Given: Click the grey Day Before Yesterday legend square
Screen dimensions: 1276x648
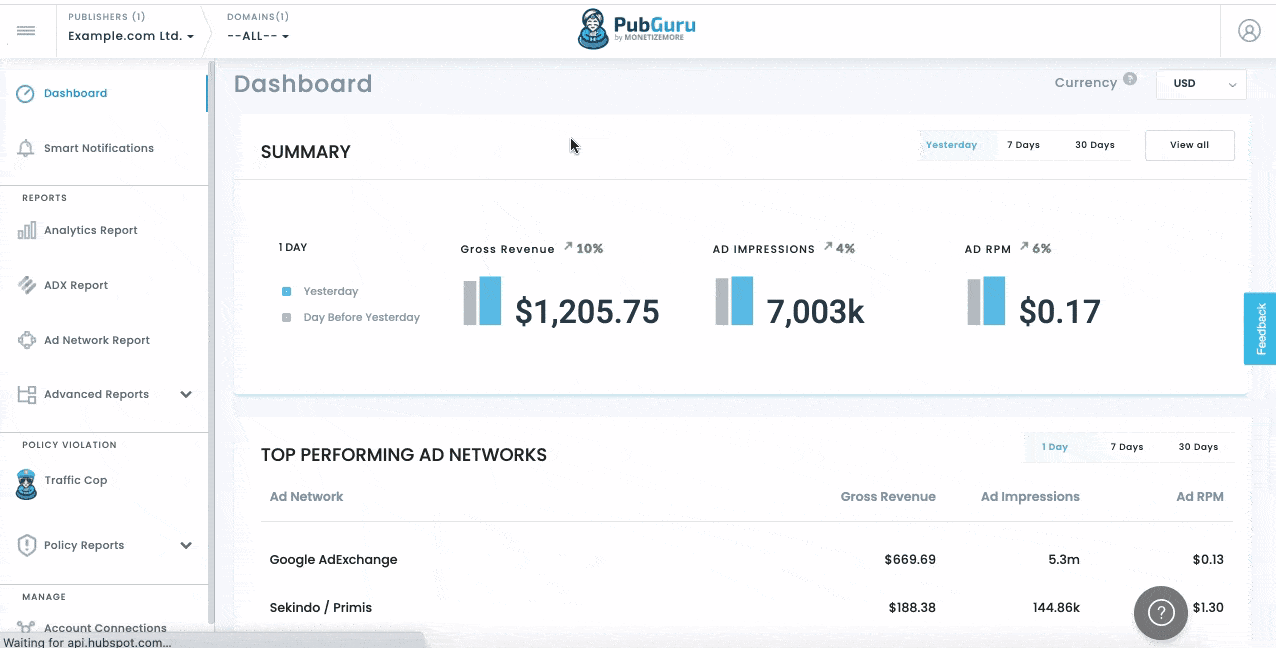Looking at the screenshot, I should (286, 317).
